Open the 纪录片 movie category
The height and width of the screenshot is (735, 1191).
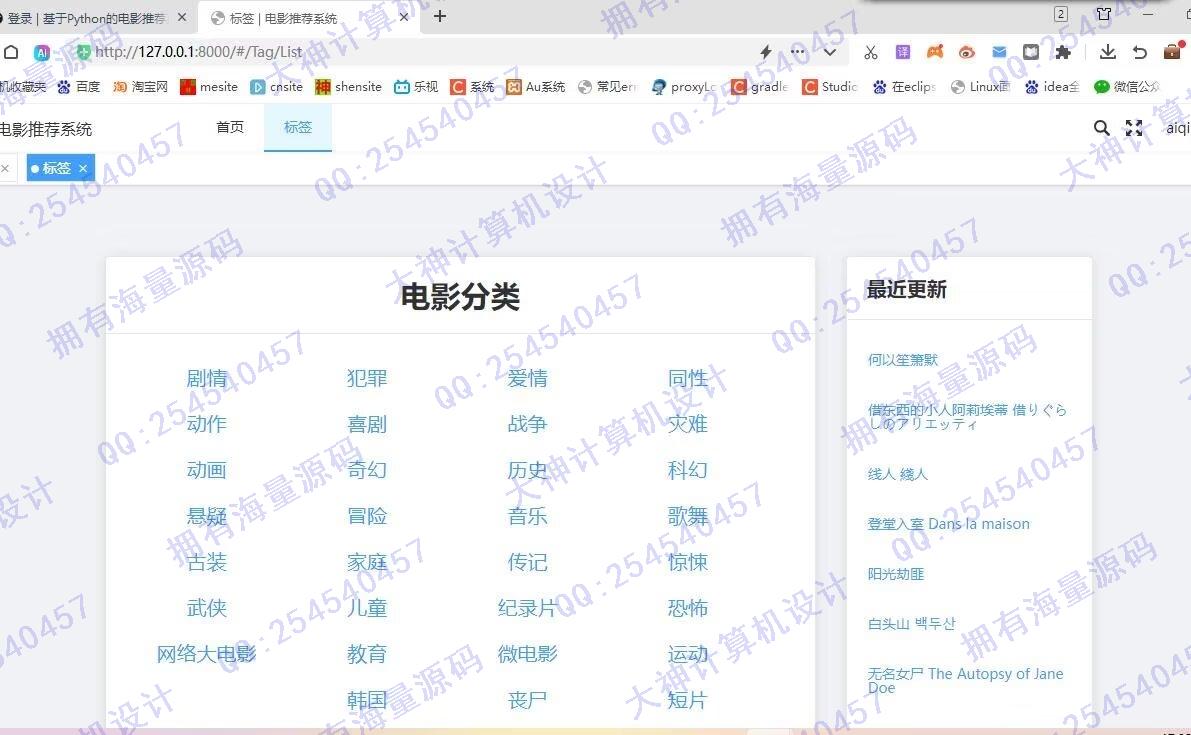[x=527, y=608]
